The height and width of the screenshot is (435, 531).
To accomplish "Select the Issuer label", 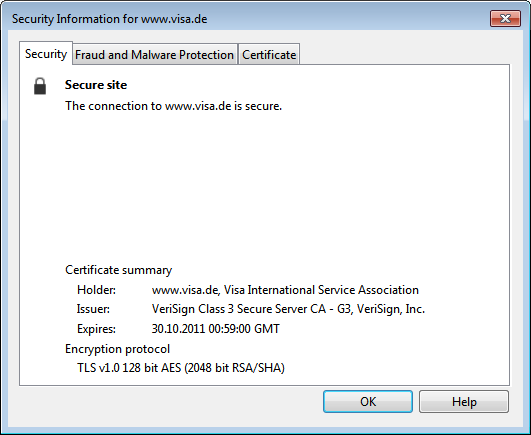I will [x=93, y=309].
